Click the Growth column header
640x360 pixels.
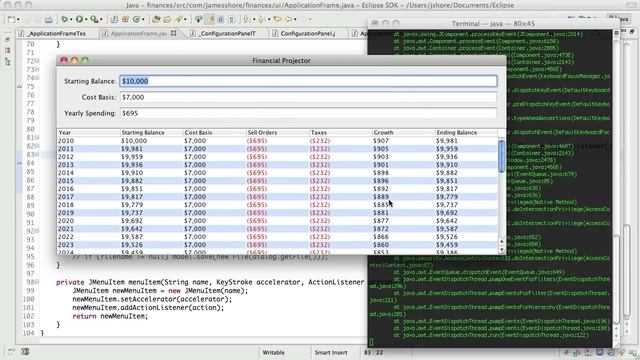tap(403, 133)
